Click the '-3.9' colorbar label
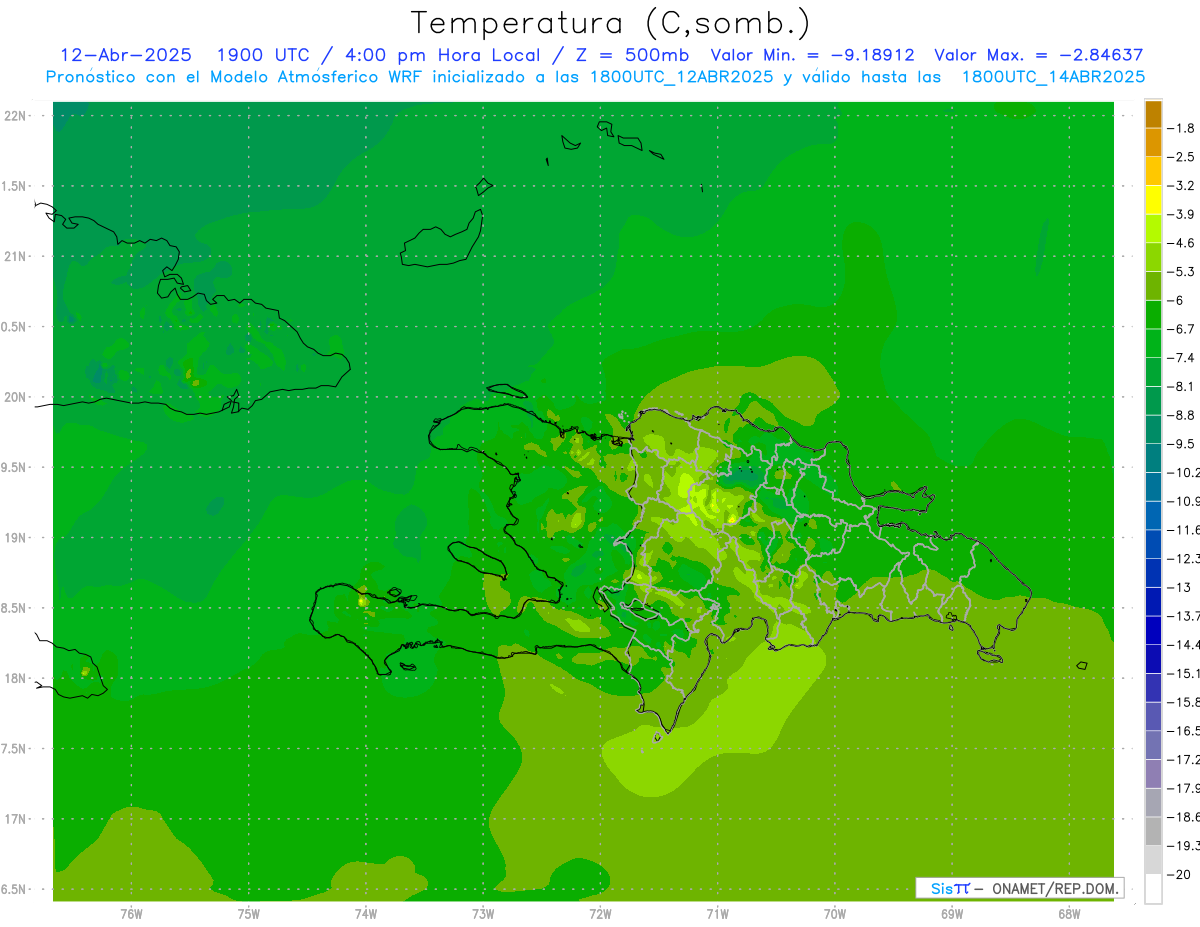 coord(1181,214)
